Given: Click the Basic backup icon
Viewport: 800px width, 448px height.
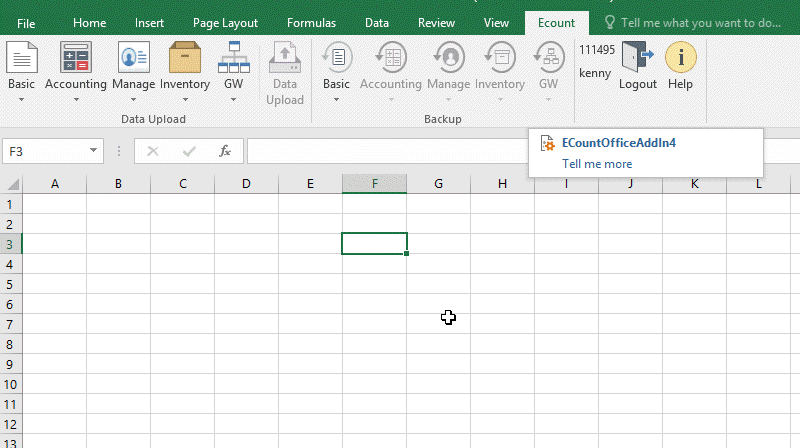Looking at the screenshot, I should [x=337, y=57].
